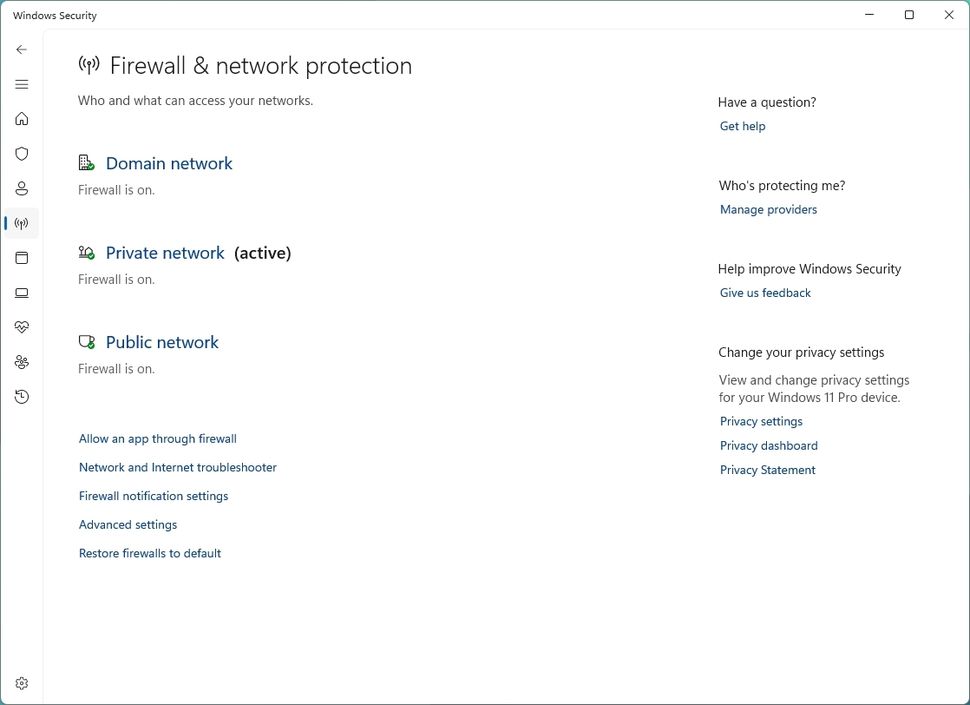Open Protection history from the sidebar
The image size is (970, 705).
(21, 396)
